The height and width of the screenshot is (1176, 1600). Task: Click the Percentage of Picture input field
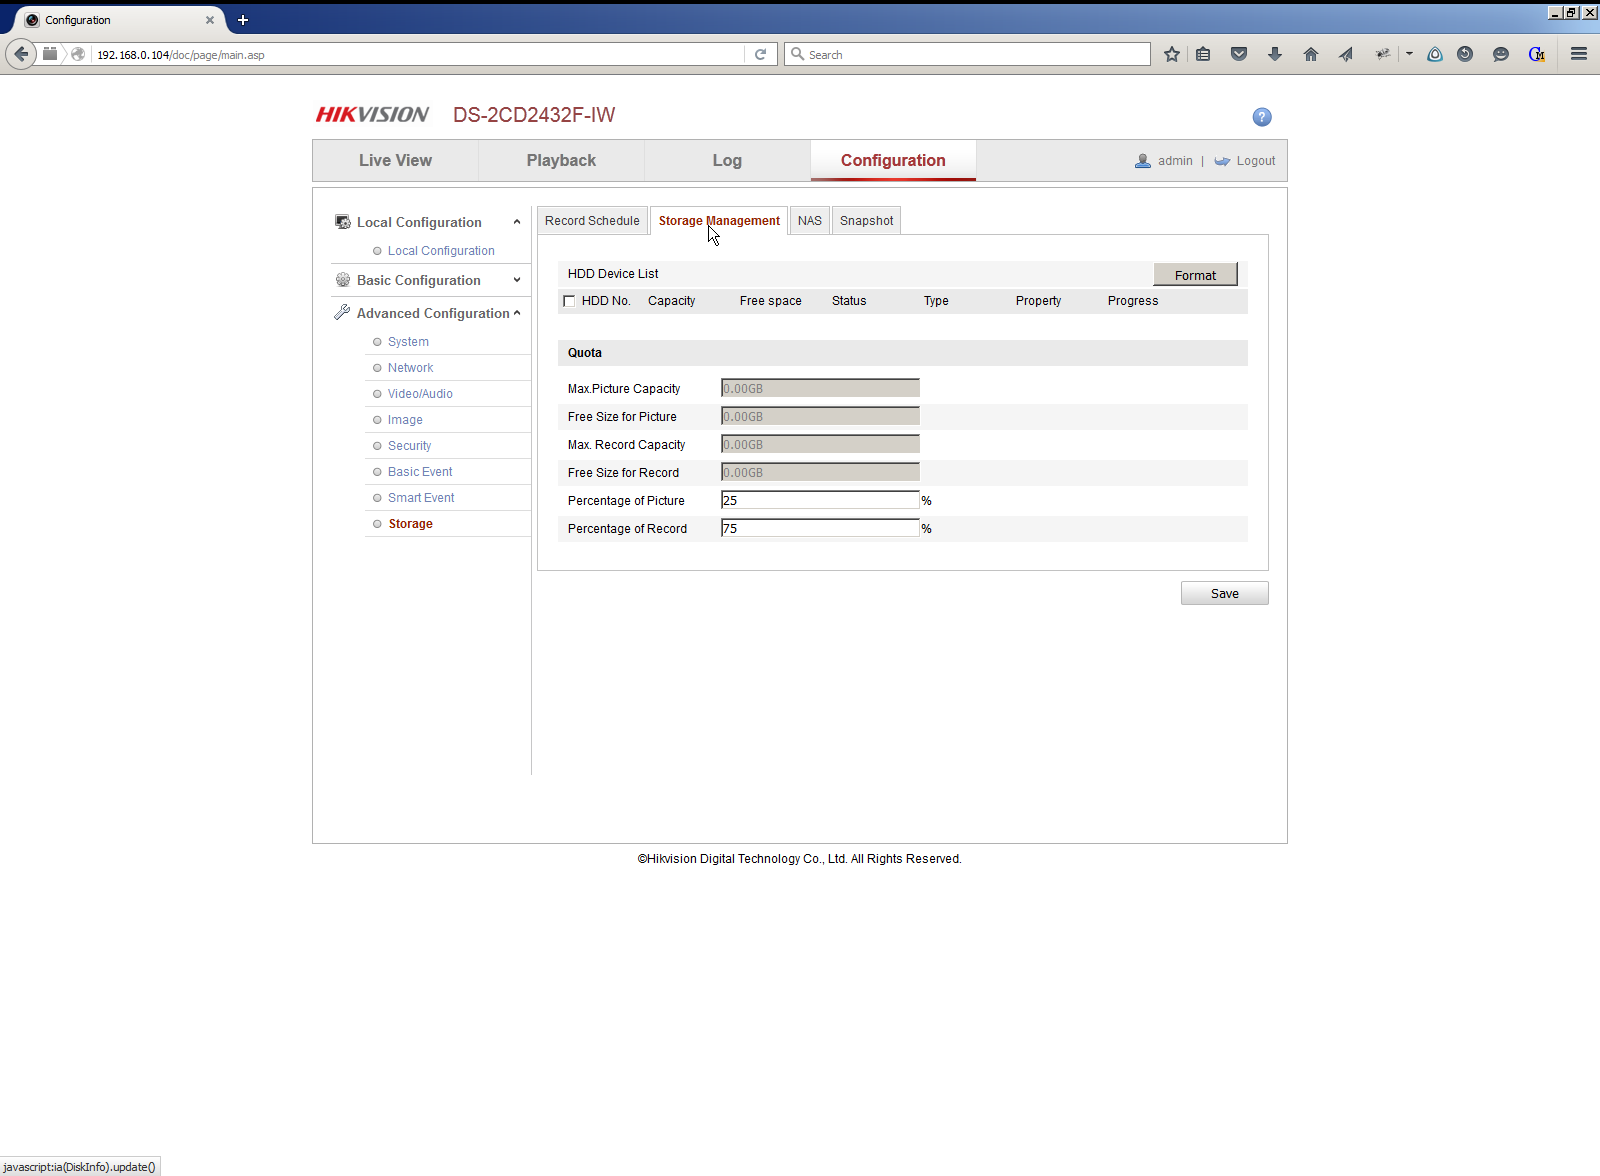coord(820,500)
